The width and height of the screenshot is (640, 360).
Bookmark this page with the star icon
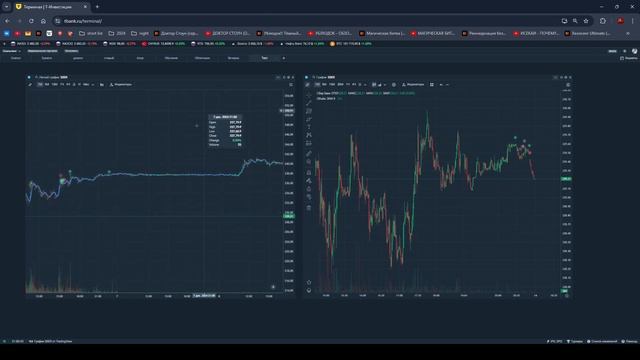pos(586,21)
